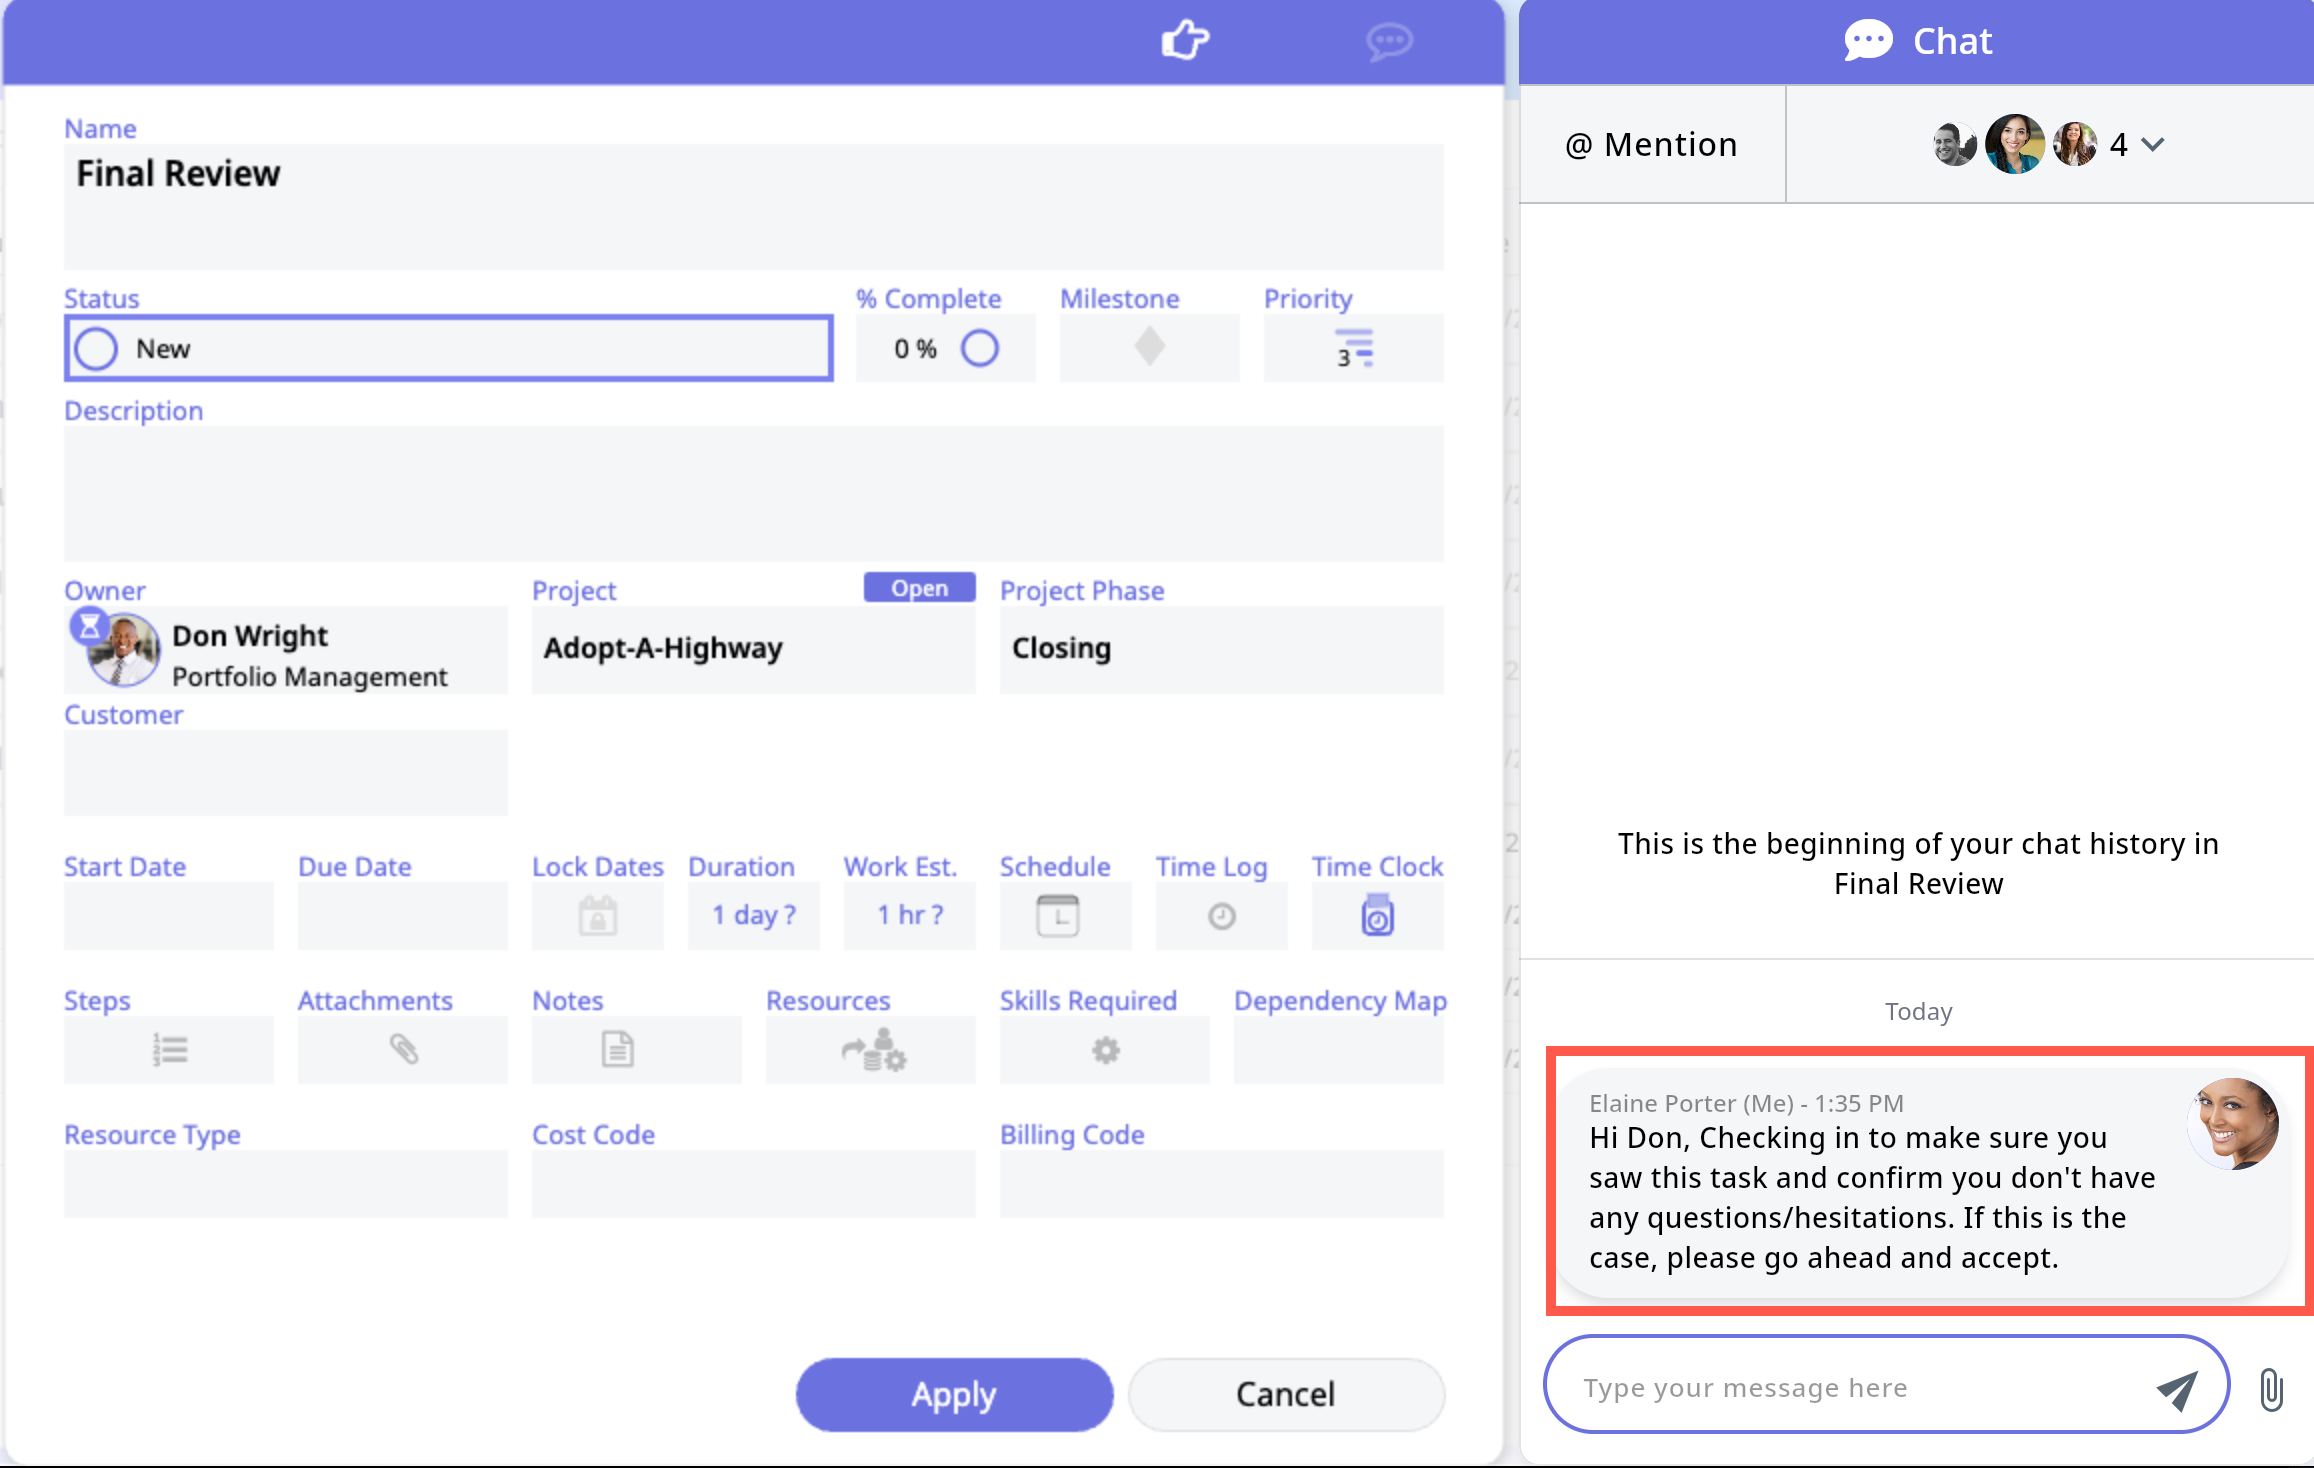Viewport: 2314px width, 1468px height.
Task: Open the Time Clock stopwatch icon
Action: tap(1377, 915)
